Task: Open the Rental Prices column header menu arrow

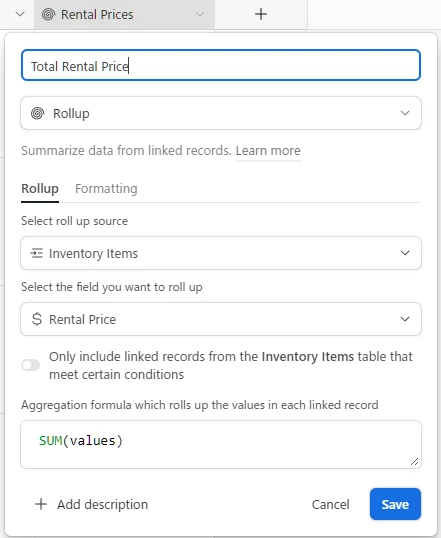Action: click(200, 14)
